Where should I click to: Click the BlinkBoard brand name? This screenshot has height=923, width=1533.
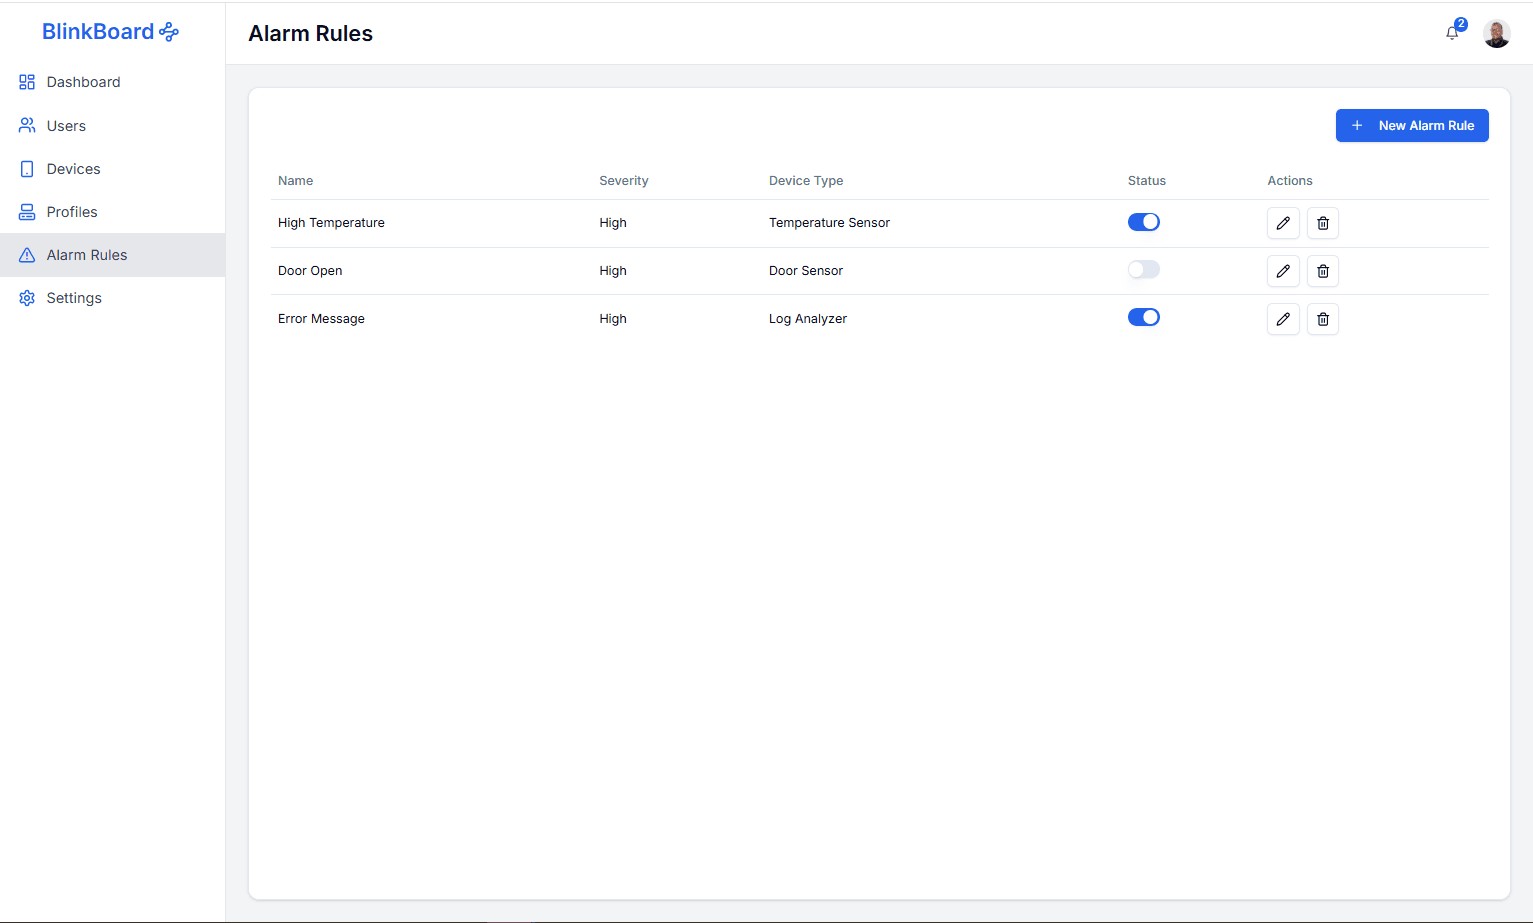click(x=98, y=32)
